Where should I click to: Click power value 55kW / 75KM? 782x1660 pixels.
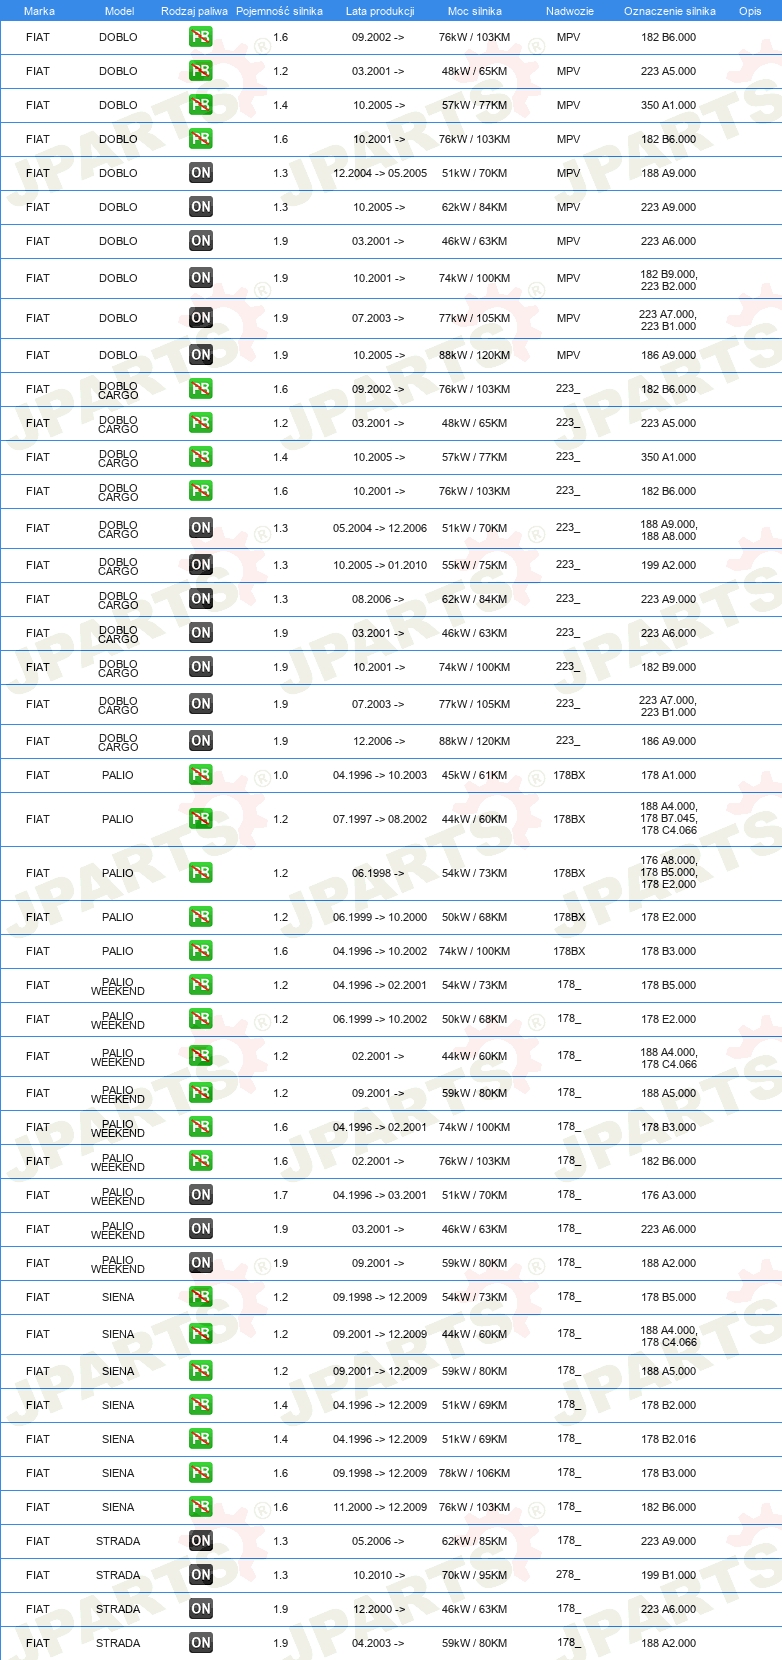(475, 565)
